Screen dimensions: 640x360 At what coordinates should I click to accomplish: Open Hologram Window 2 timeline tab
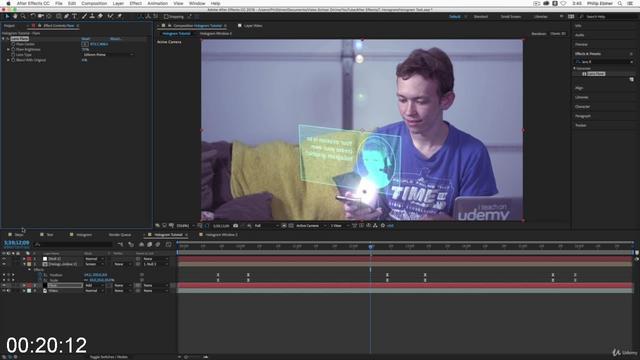(221, 235)
